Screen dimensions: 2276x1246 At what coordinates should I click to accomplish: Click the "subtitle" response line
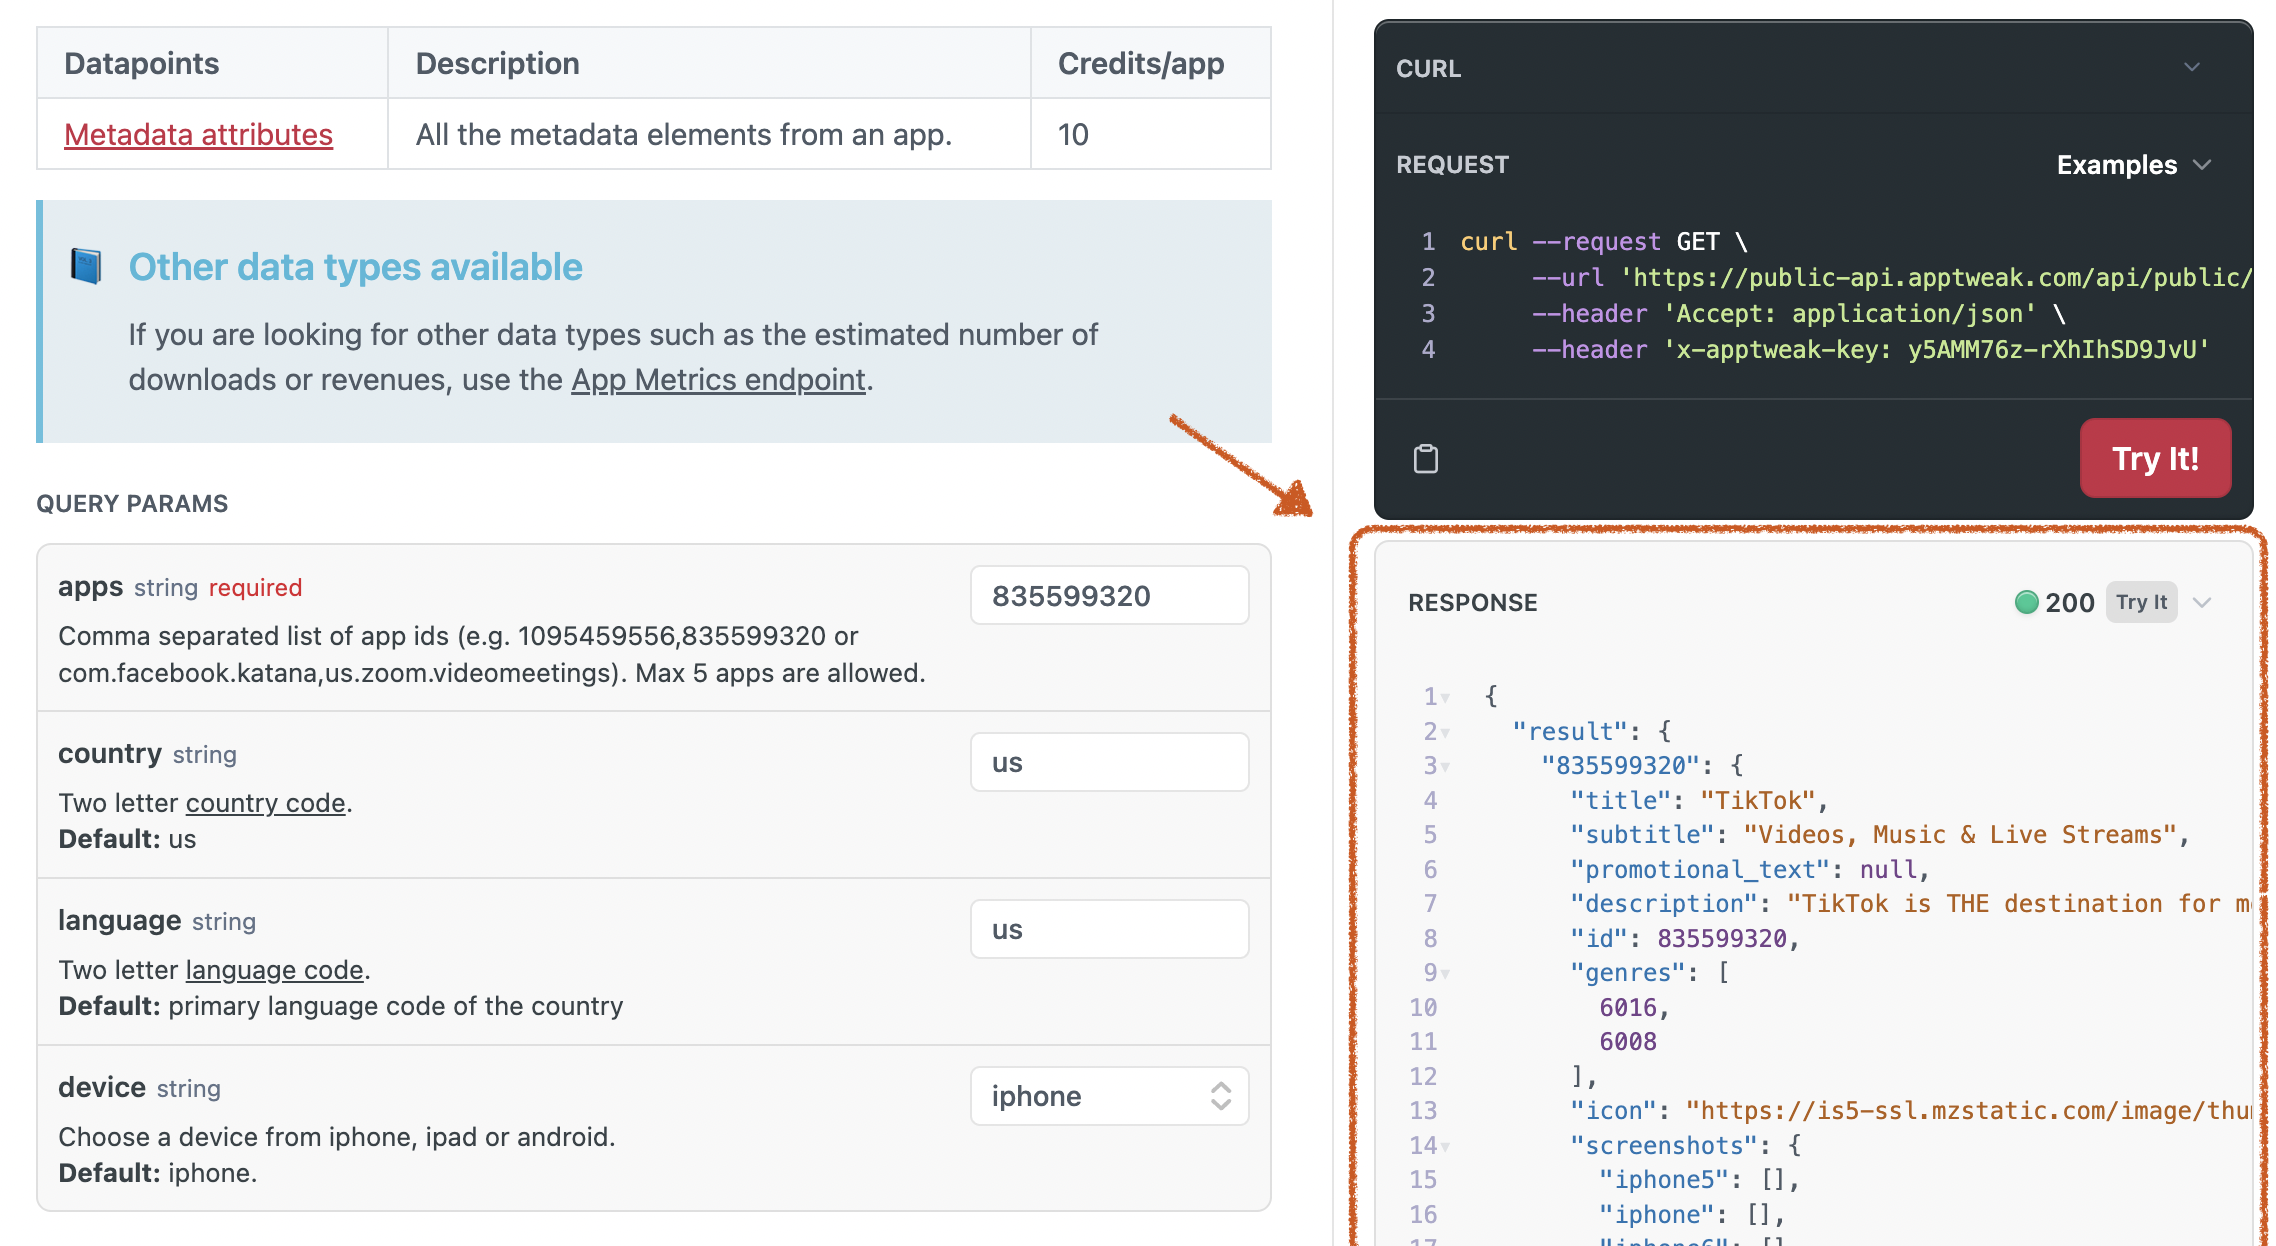[1879, 835]
